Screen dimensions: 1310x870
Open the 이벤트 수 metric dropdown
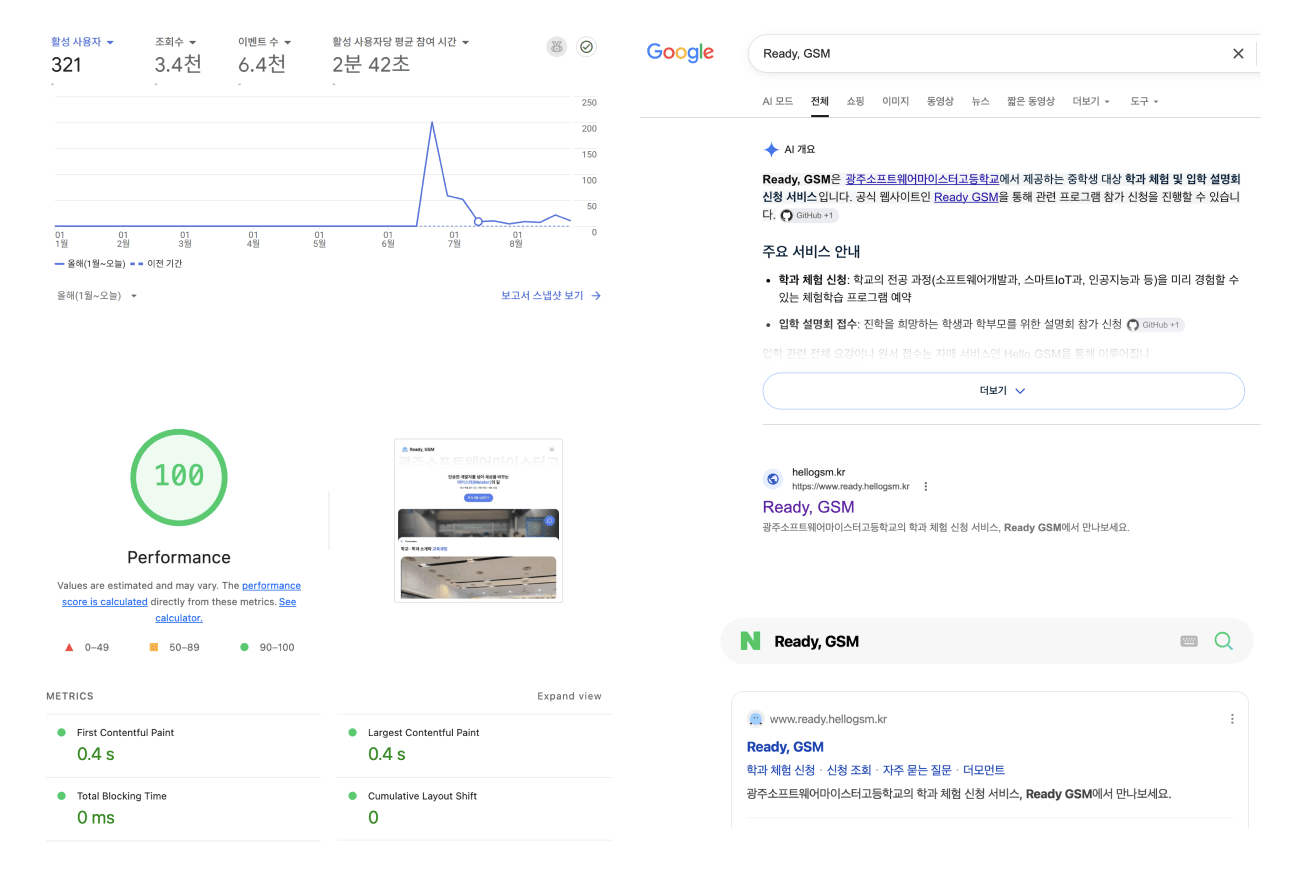pos(264,42)
